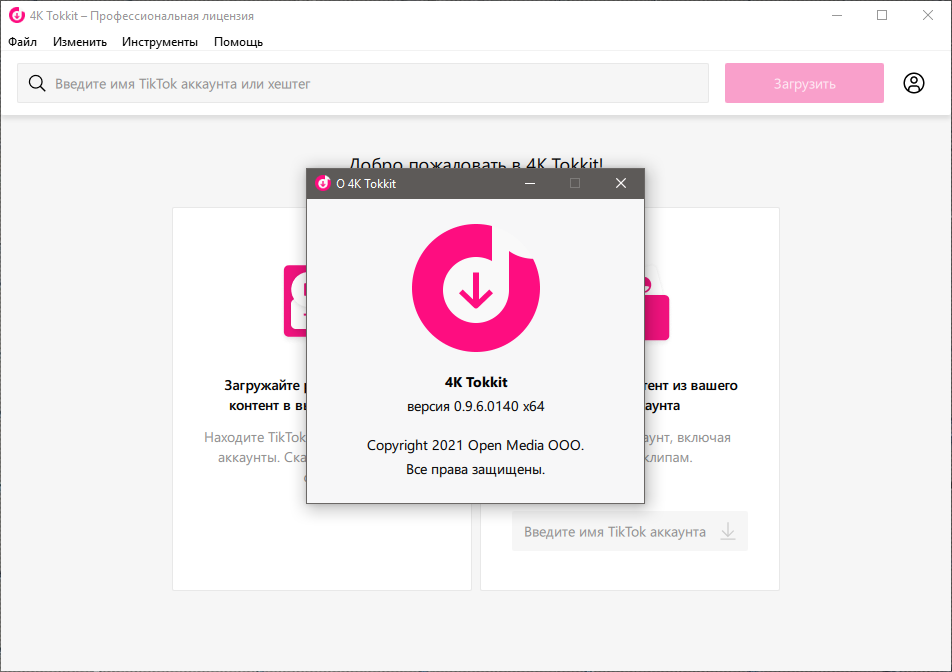Click the 'Введите имя TikTok аккаунта' field in the right card
952x672 pixels.
(630, 532)
